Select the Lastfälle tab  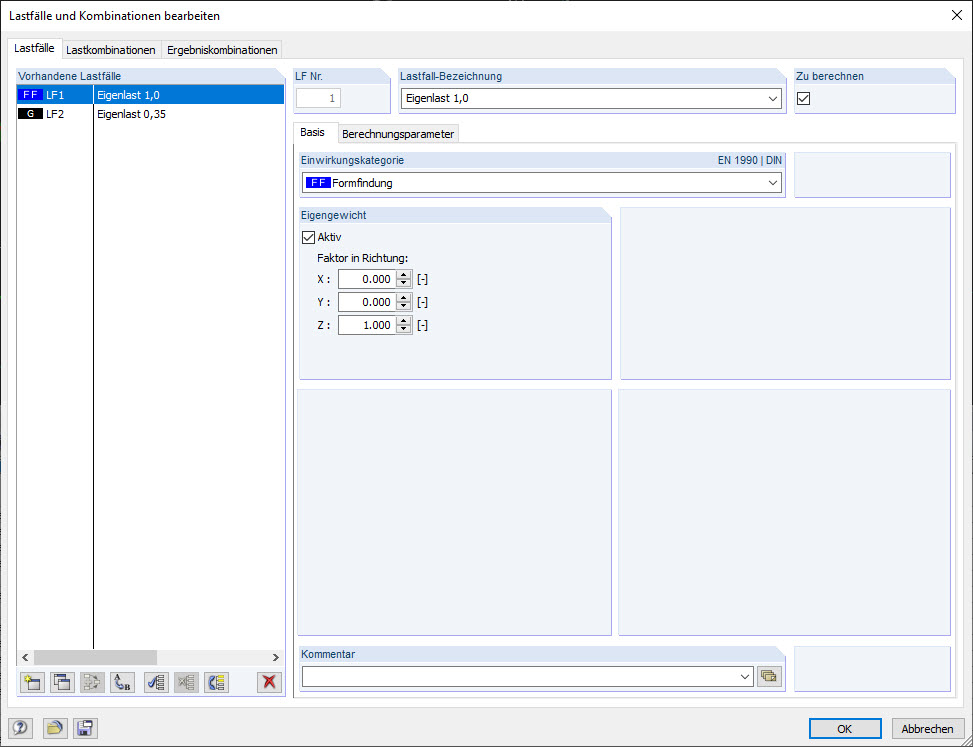tap(34, 48)
